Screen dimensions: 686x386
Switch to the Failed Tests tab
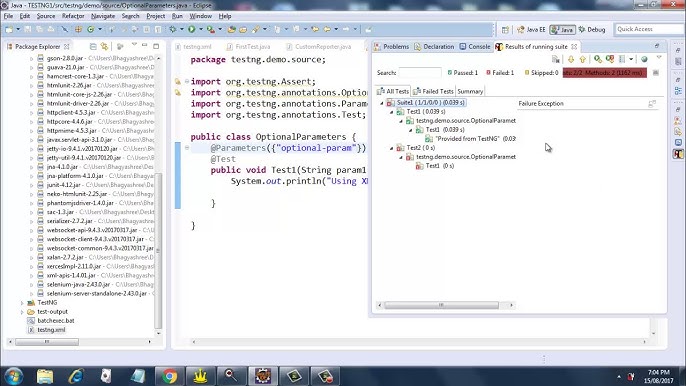tap(433, 91)
